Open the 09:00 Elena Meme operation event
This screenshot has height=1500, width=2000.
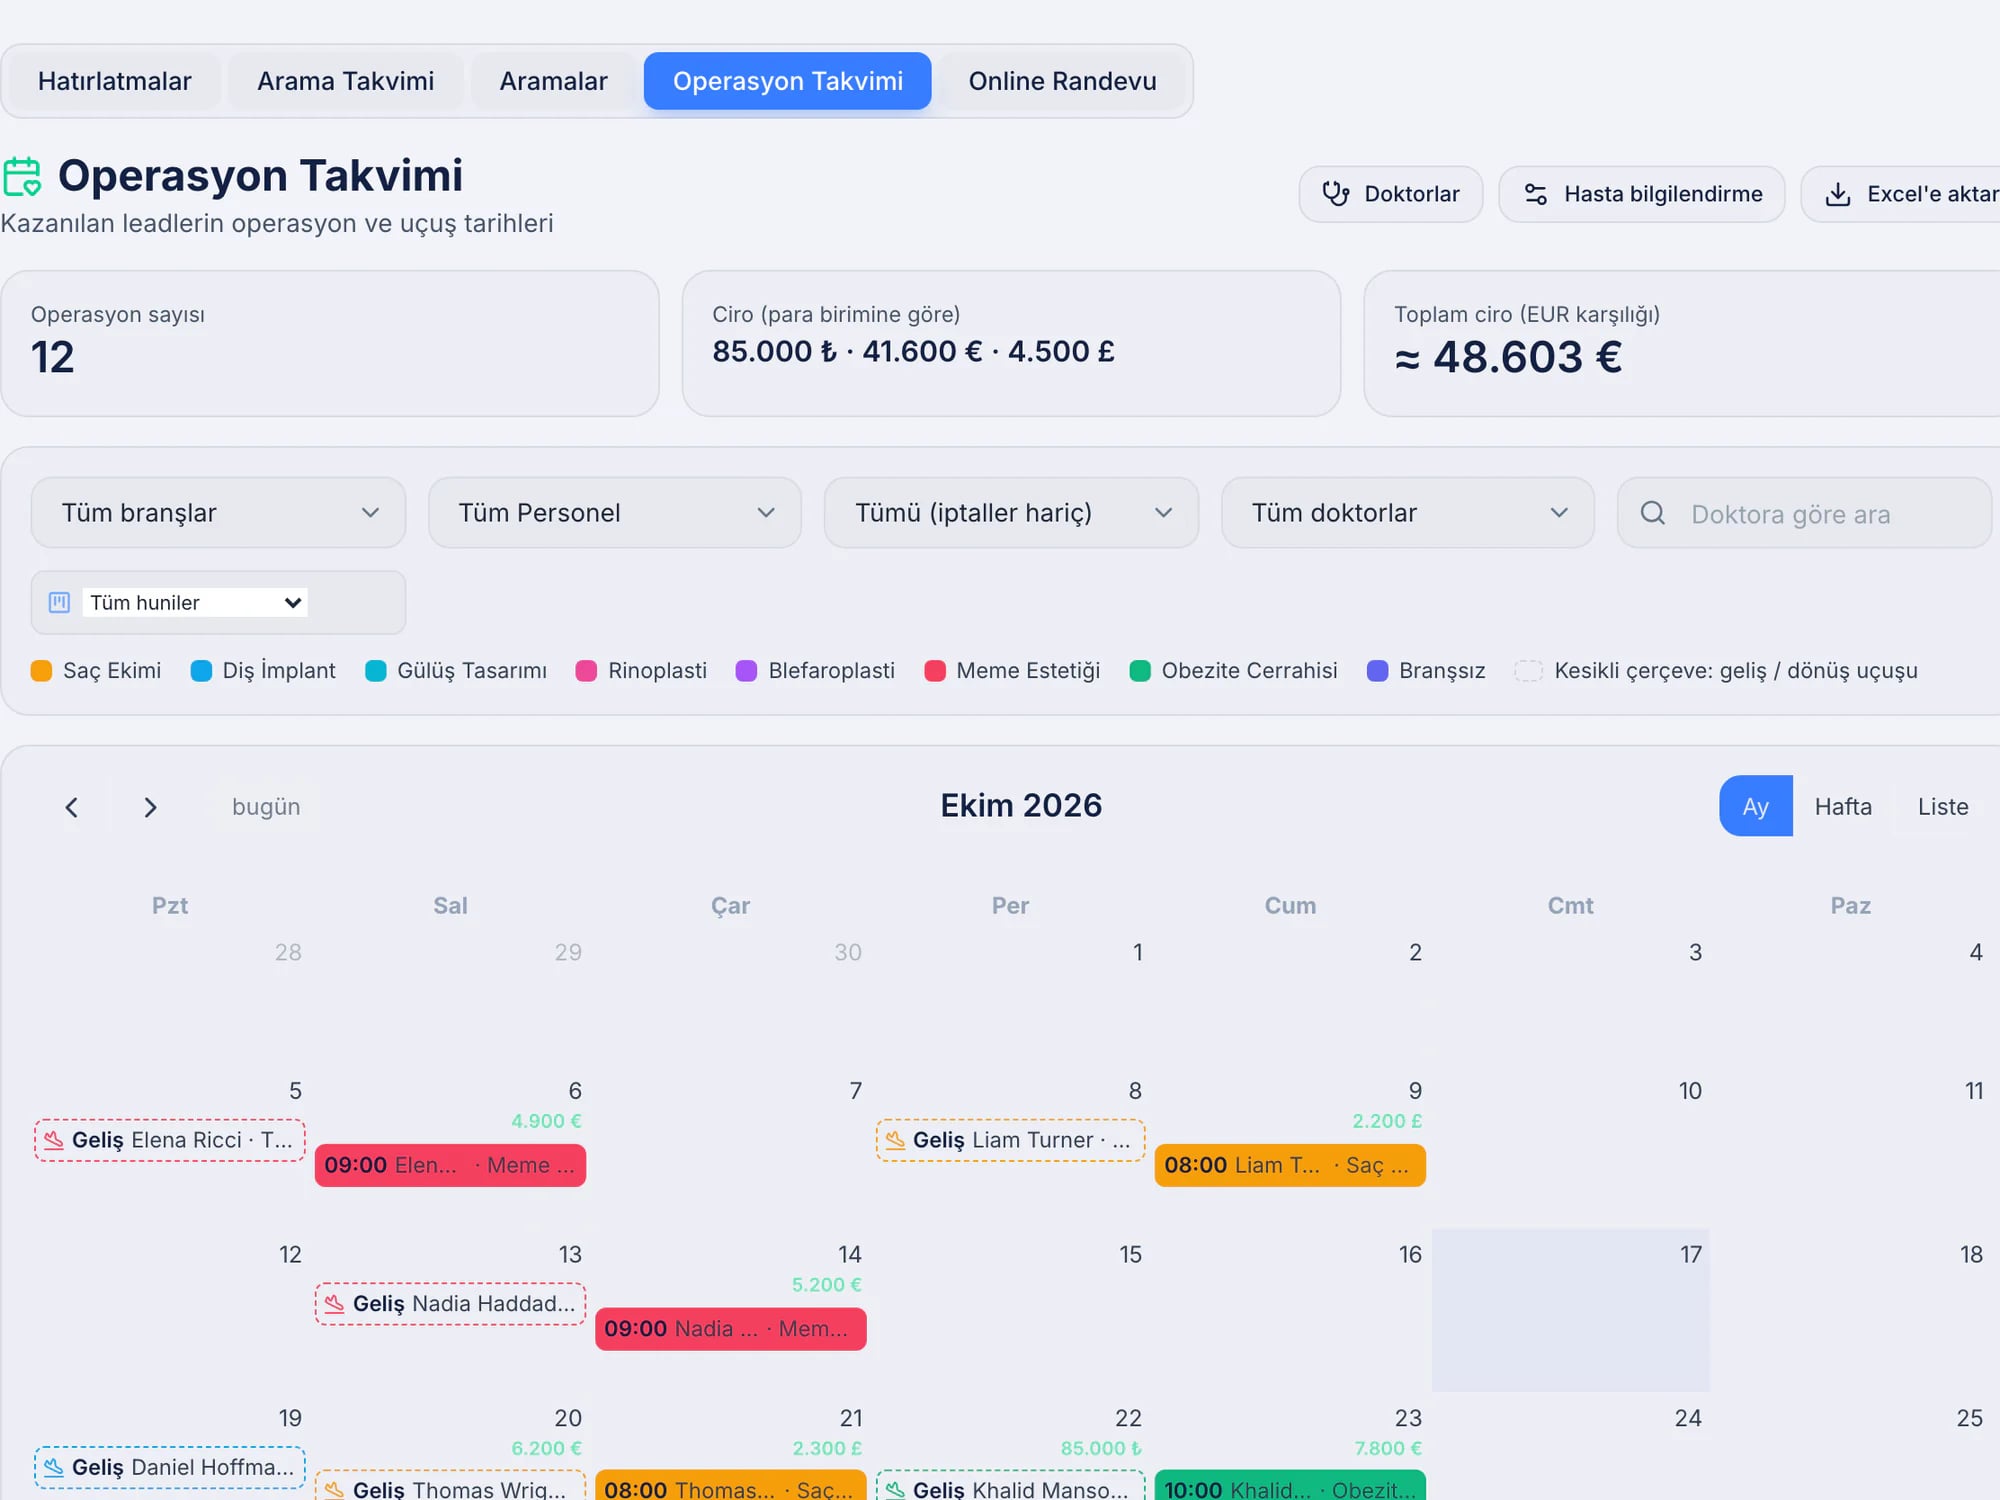(450, 1165)
